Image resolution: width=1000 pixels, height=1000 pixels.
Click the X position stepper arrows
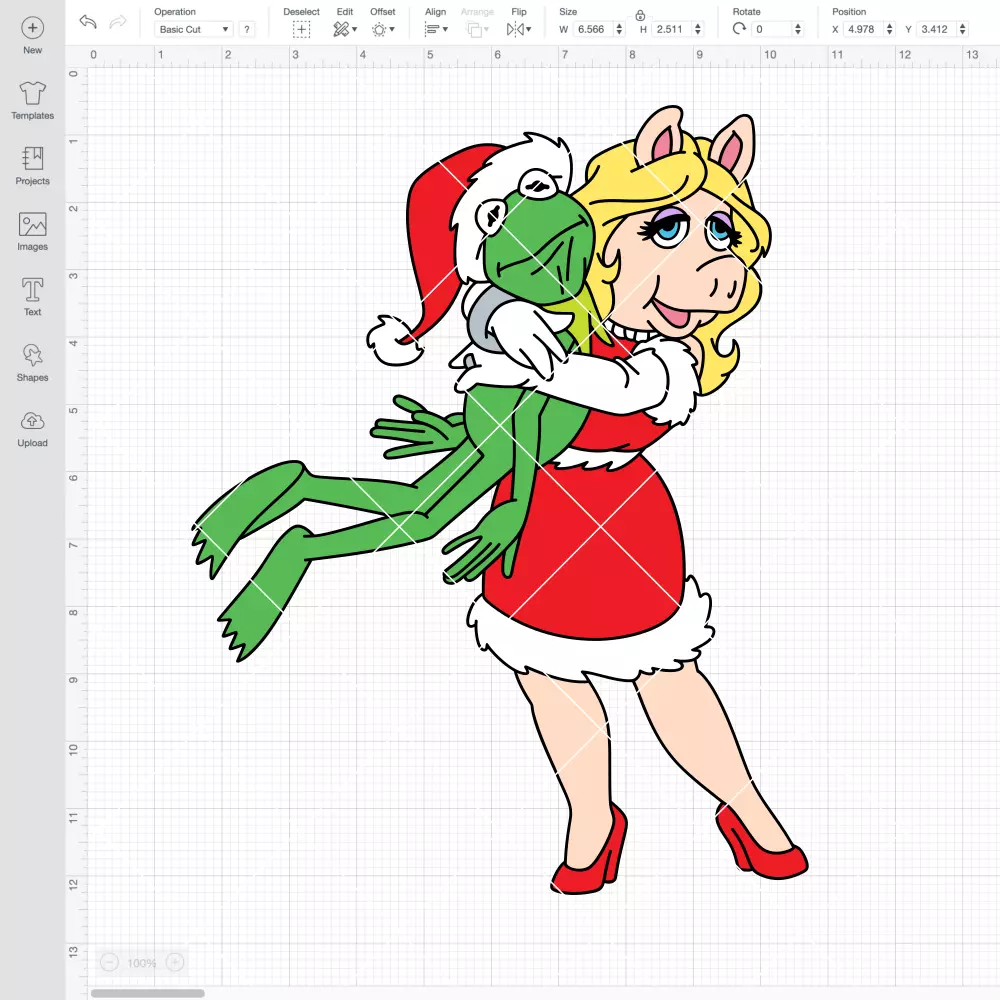tap(890, 29)
